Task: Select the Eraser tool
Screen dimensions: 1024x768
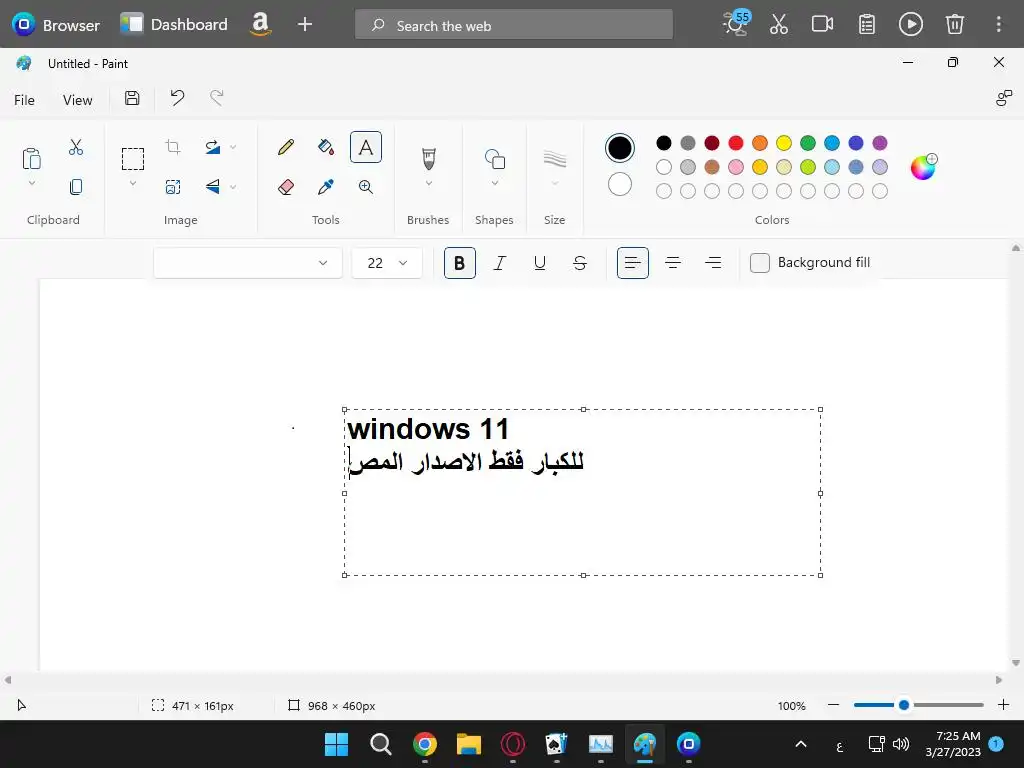Action: (x=285, y=187)
